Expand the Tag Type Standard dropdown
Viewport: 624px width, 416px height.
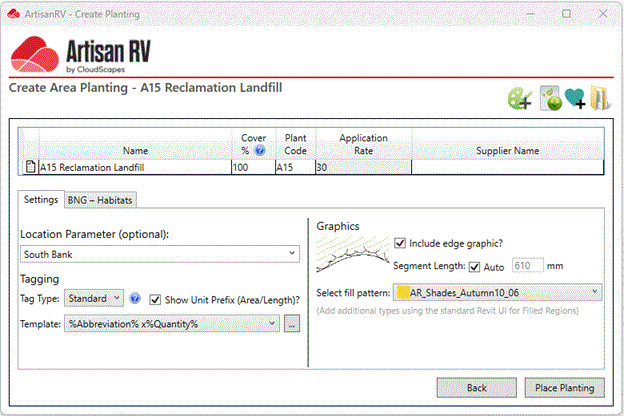coord(94,298)
